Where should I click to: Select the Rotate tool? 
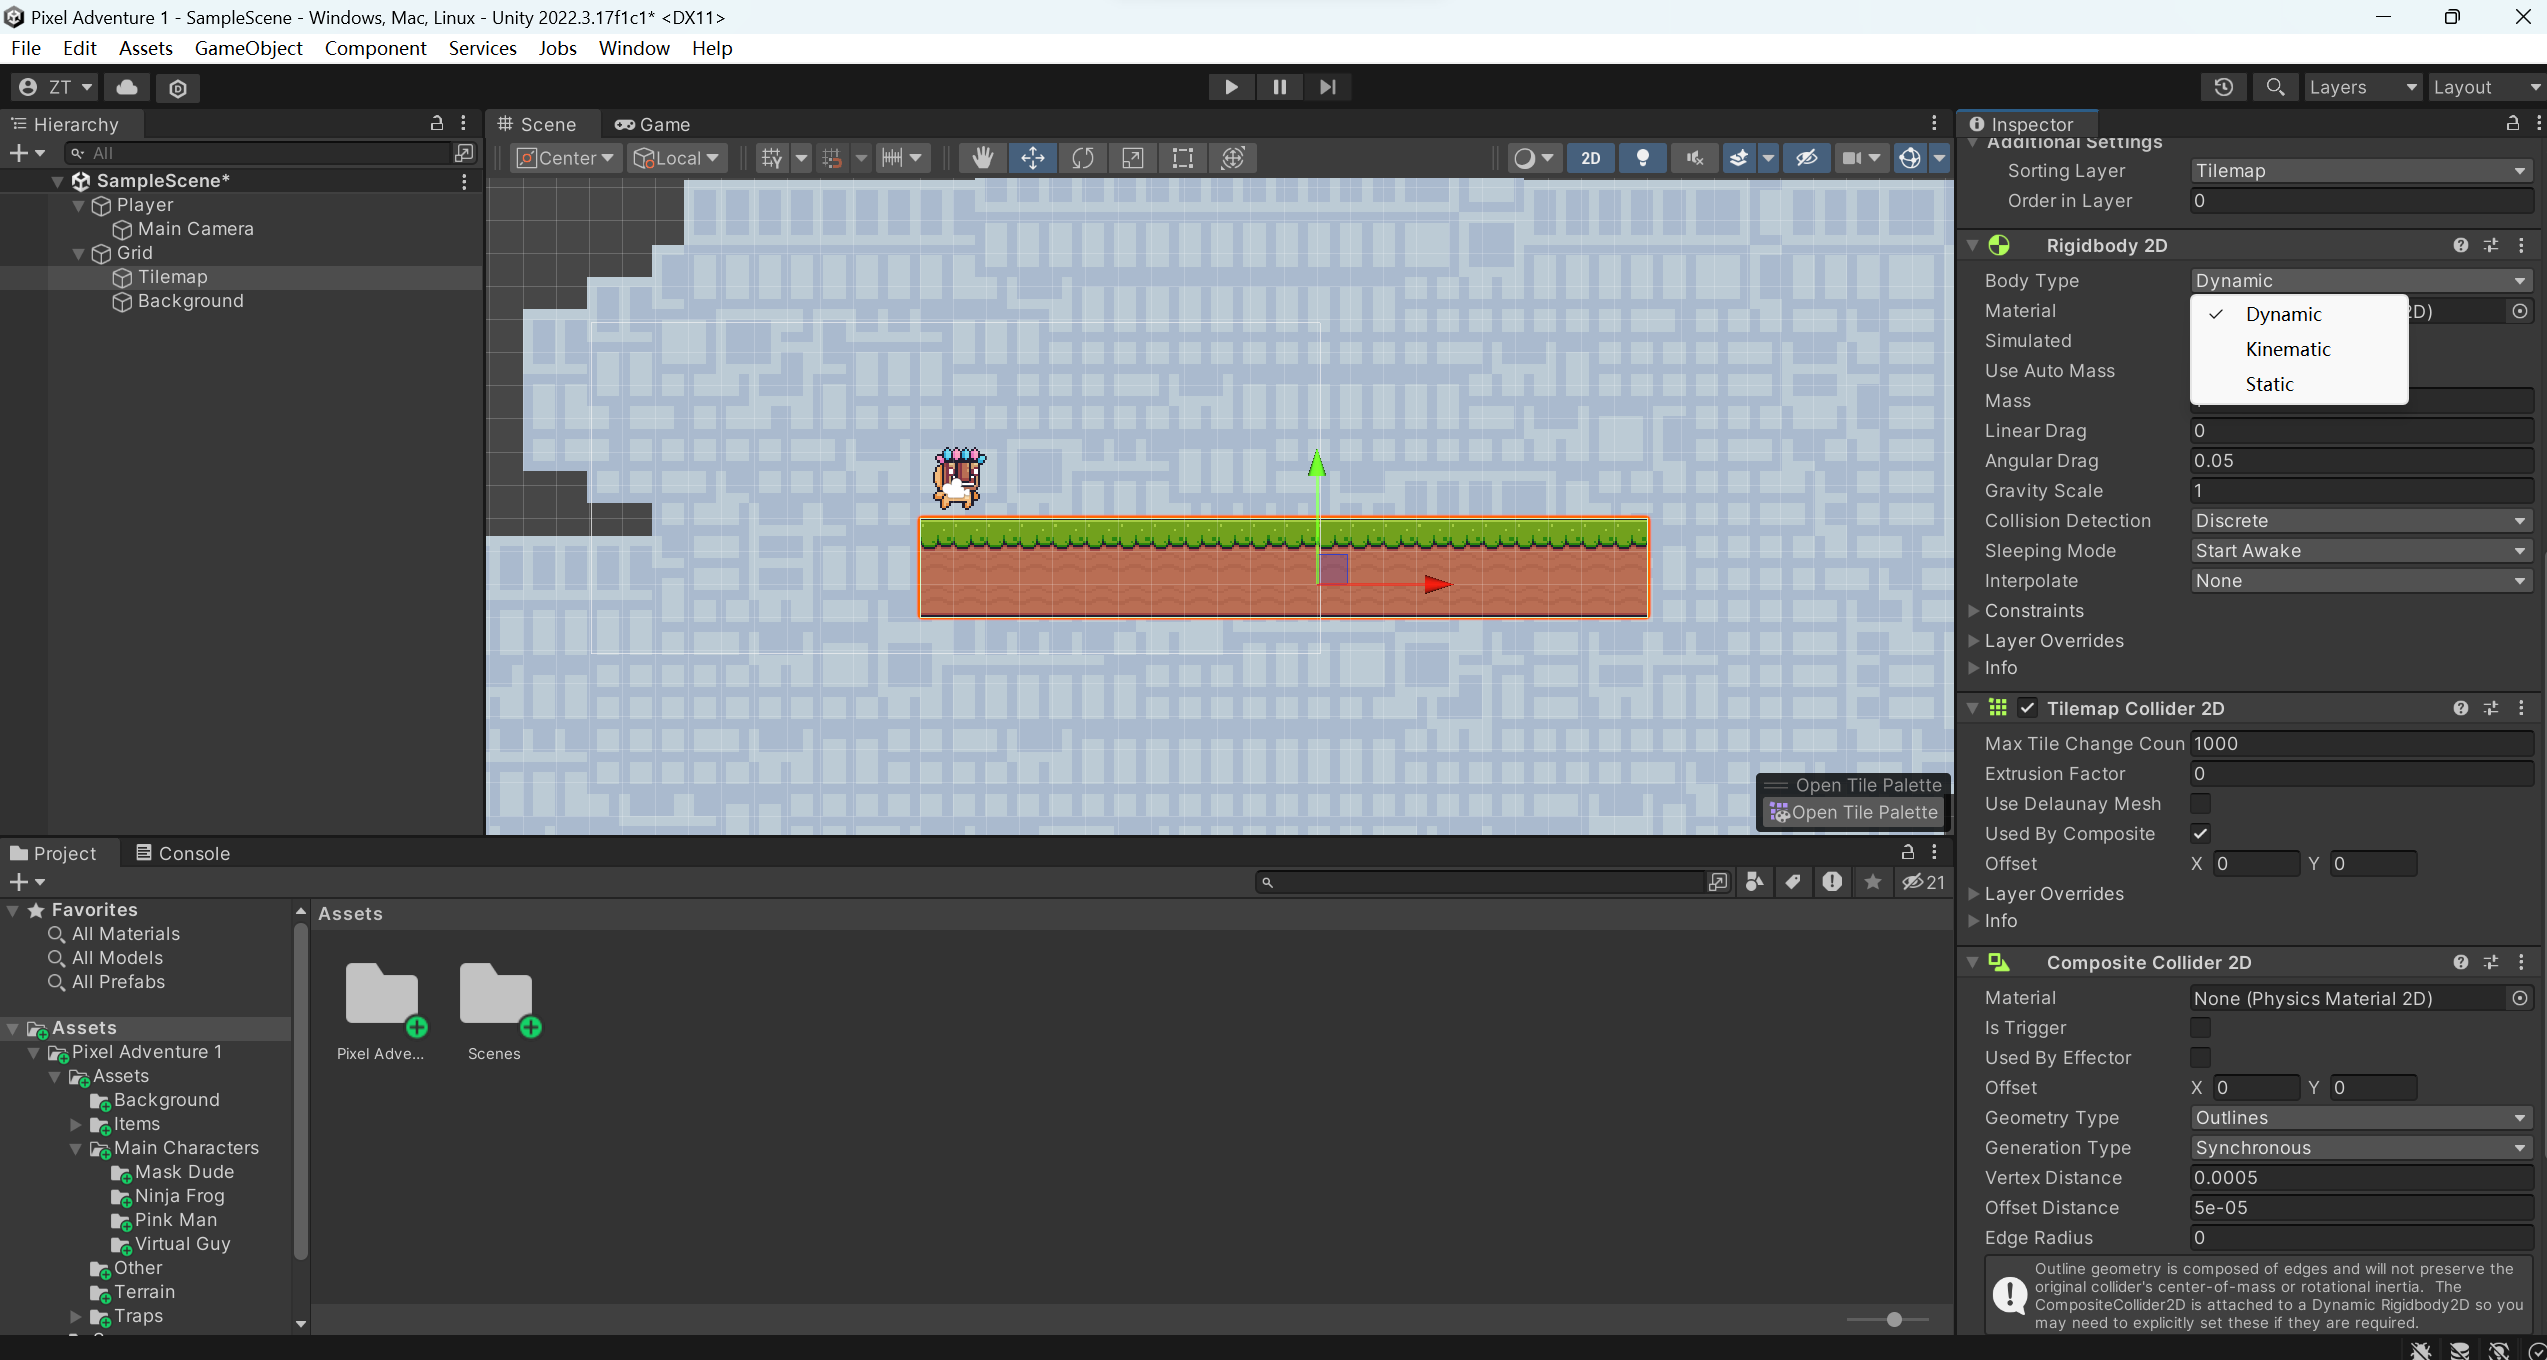pyautogui.click(x=1082, y=158)
